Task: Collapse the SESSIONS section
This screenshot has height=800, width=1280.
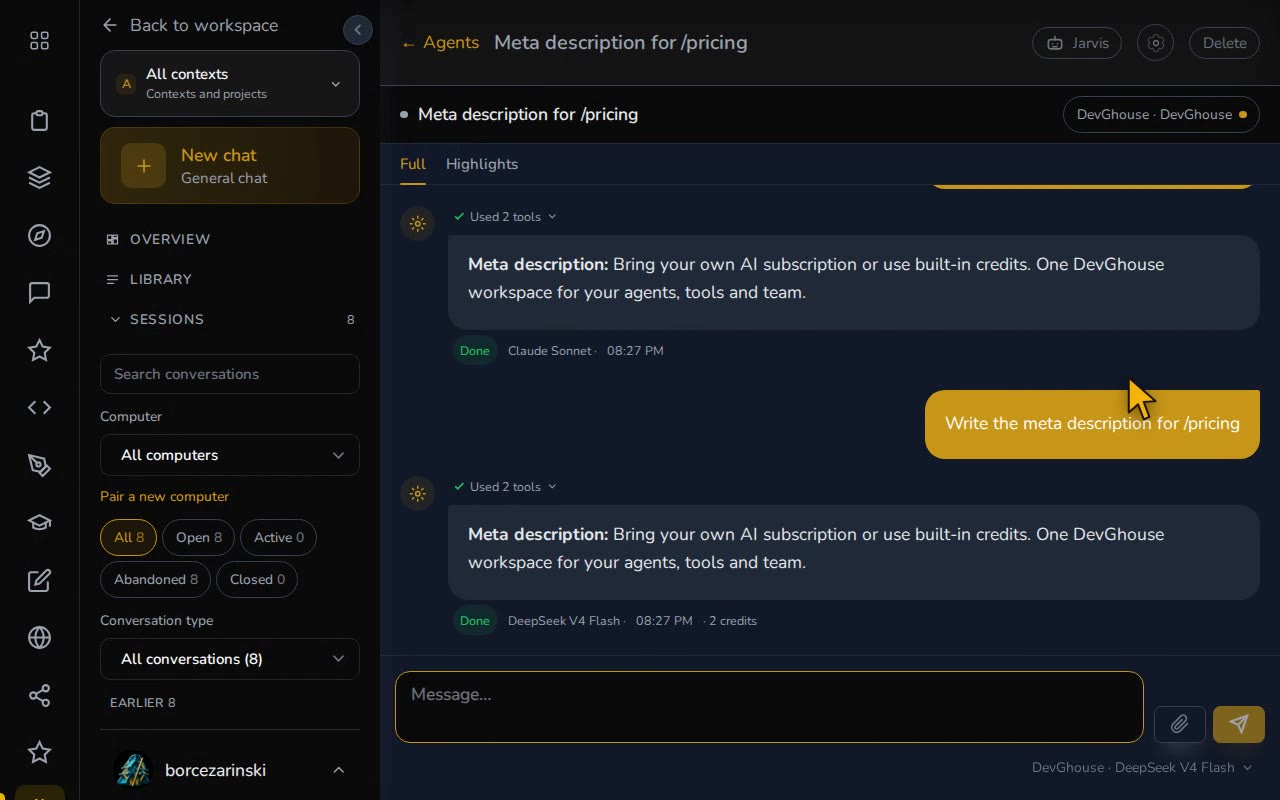Action: (230, 319)
